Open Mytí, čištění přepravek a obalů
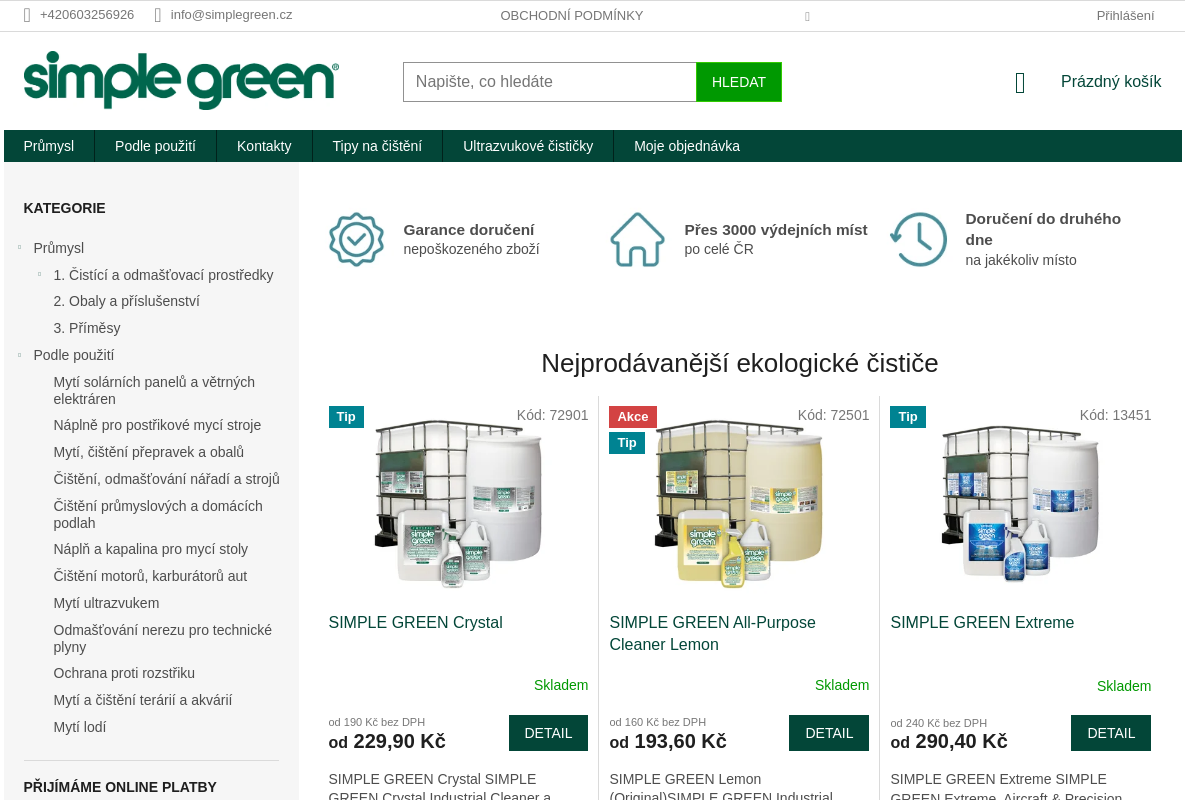The width and height of the screenshot is (1200, 800). point(149,452)
